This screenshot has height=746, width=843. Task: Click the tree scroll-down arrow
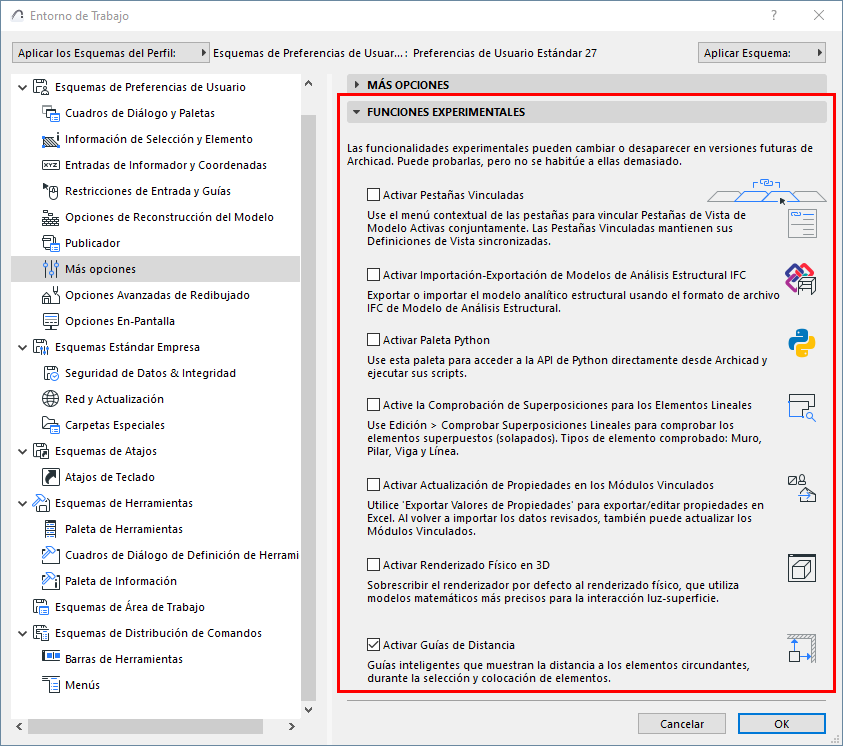coord(309,710)
